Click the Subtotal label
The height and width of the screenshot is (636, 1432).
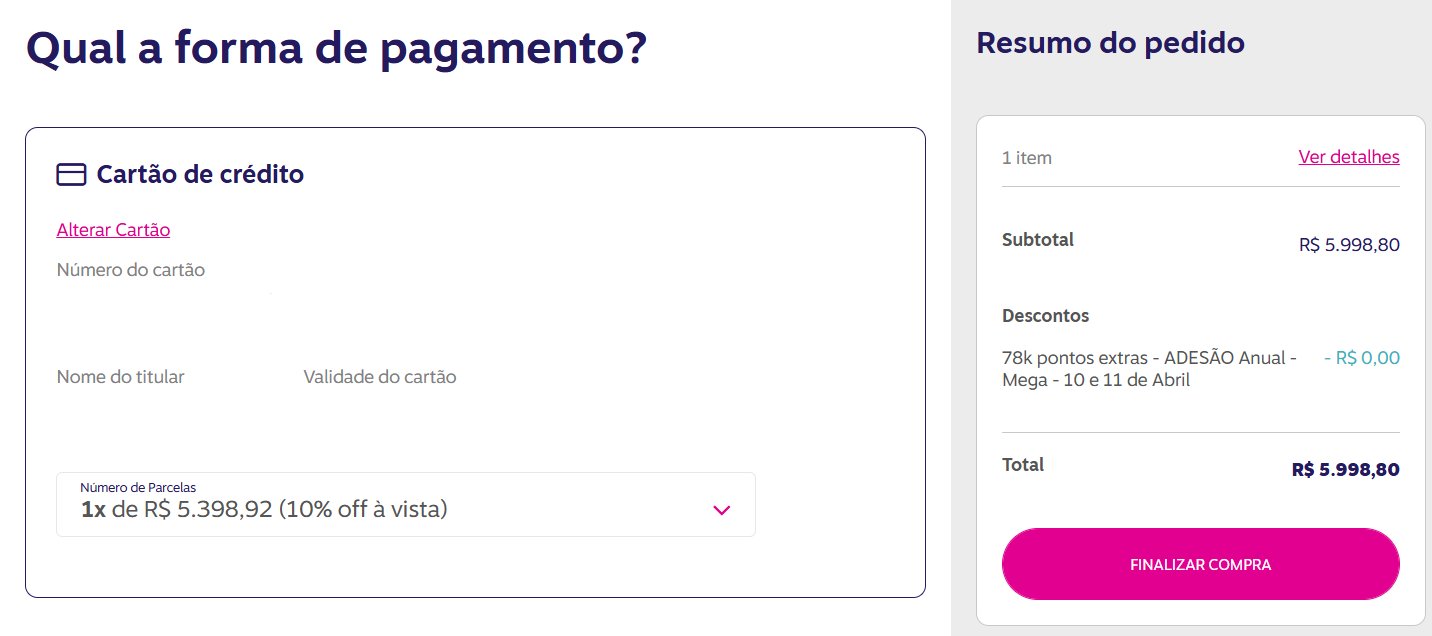click(1038, 240)
